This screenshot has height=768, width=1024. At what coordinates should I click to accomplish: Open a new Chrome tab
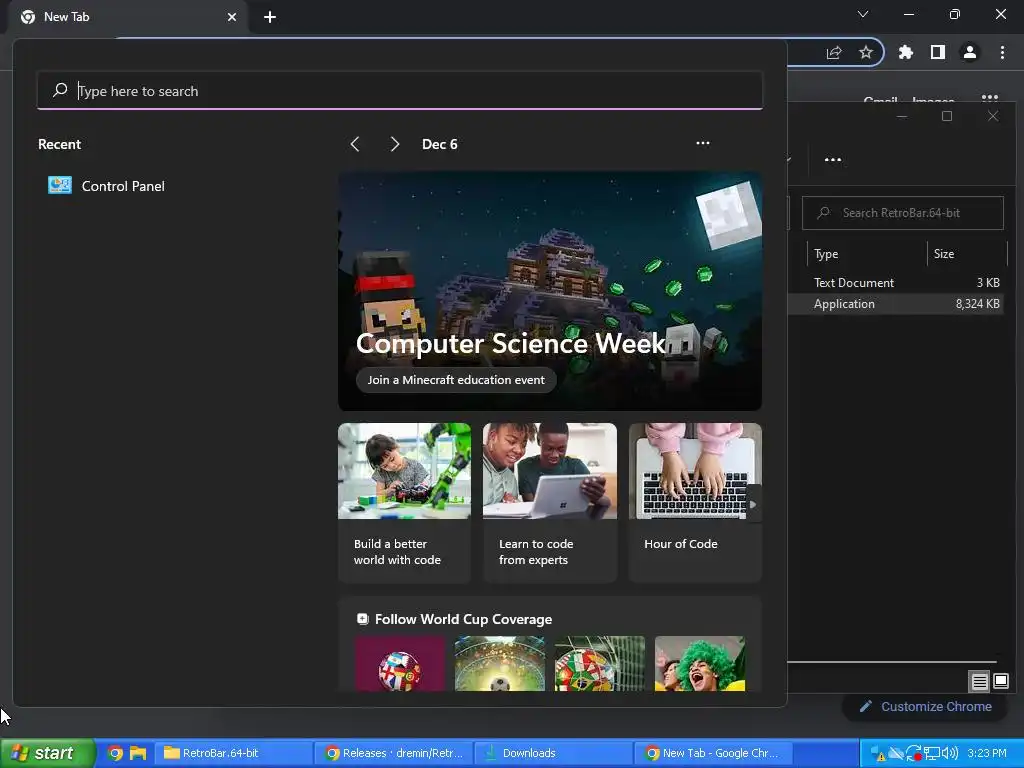[x=270, y=17]
